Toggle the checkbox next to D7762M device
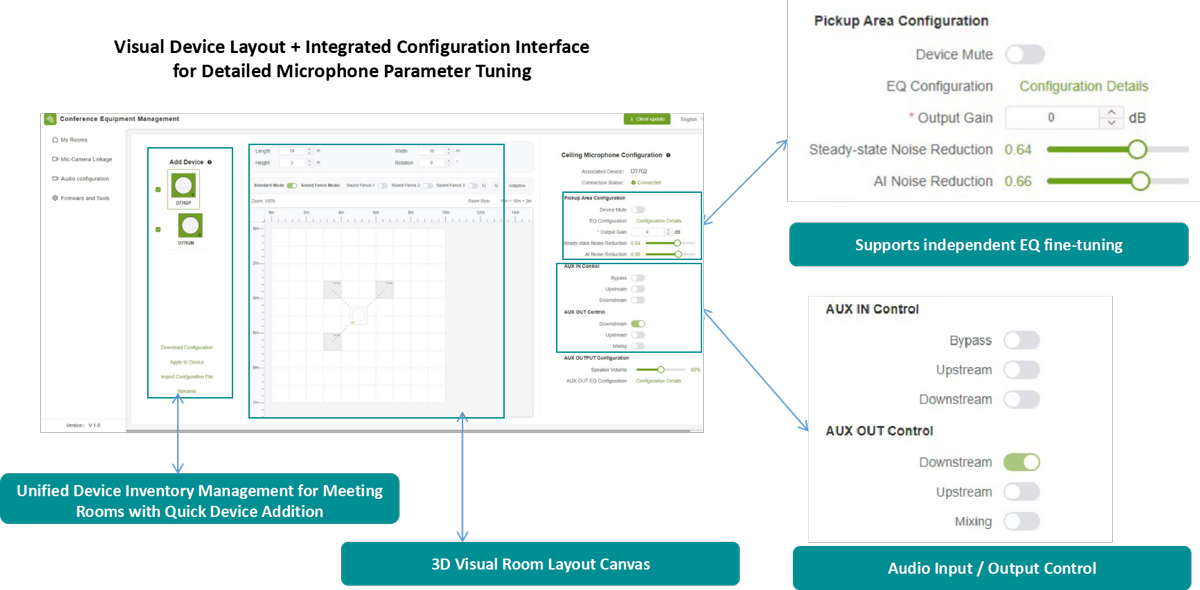Viewport: 1200px width, 590px height. tap(158, 229)
